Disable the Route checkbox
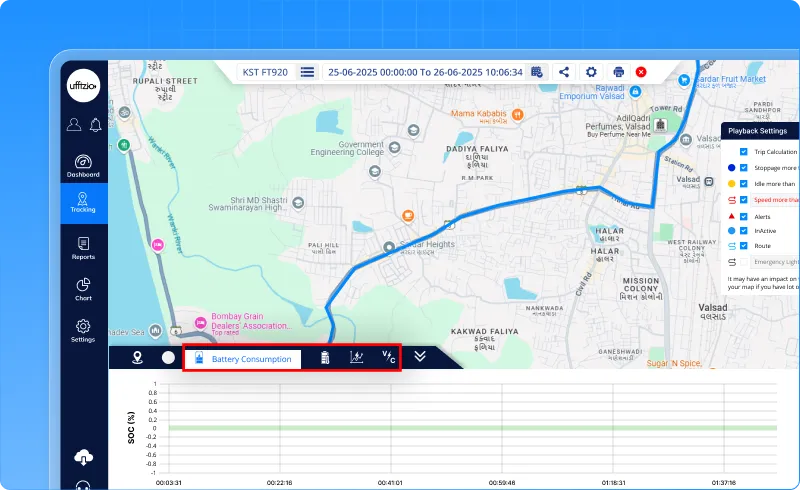Viewport: 800px width, 490px height. (743, 245)
